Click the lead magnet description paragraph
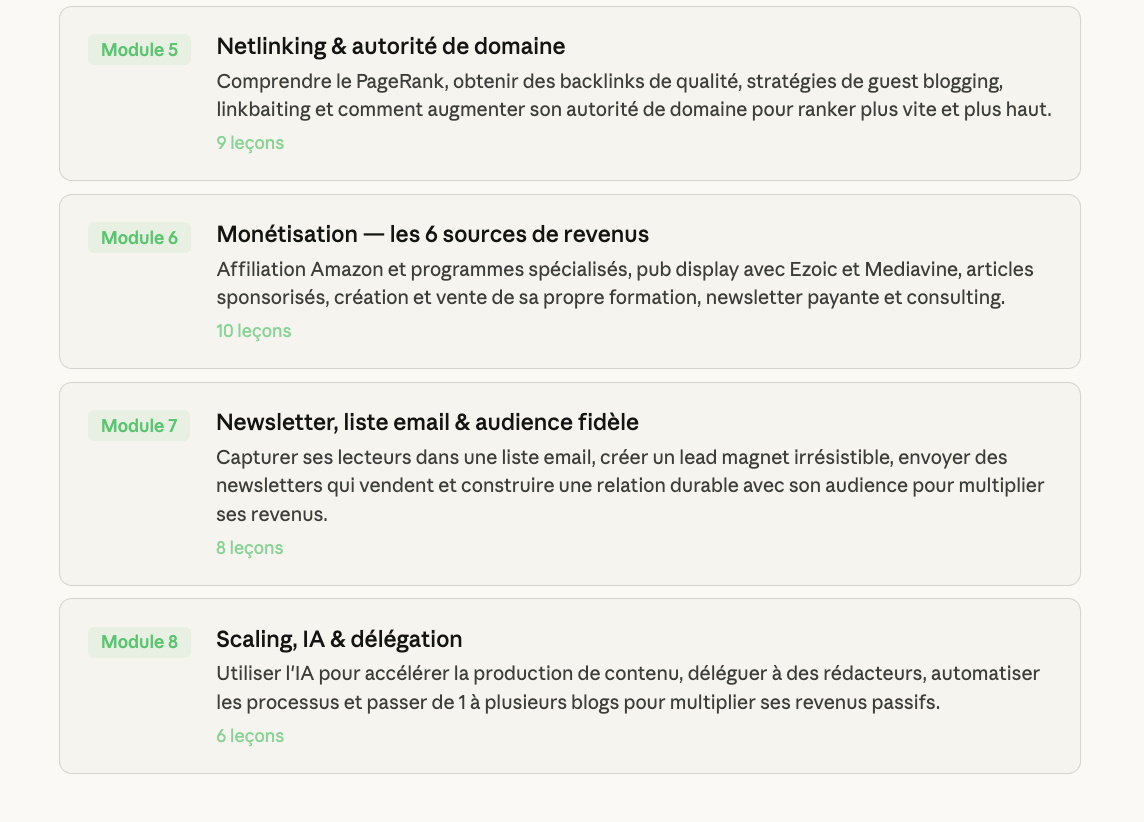The height and width of the screenshot is (822, 1144). click(x=629, y=485)
